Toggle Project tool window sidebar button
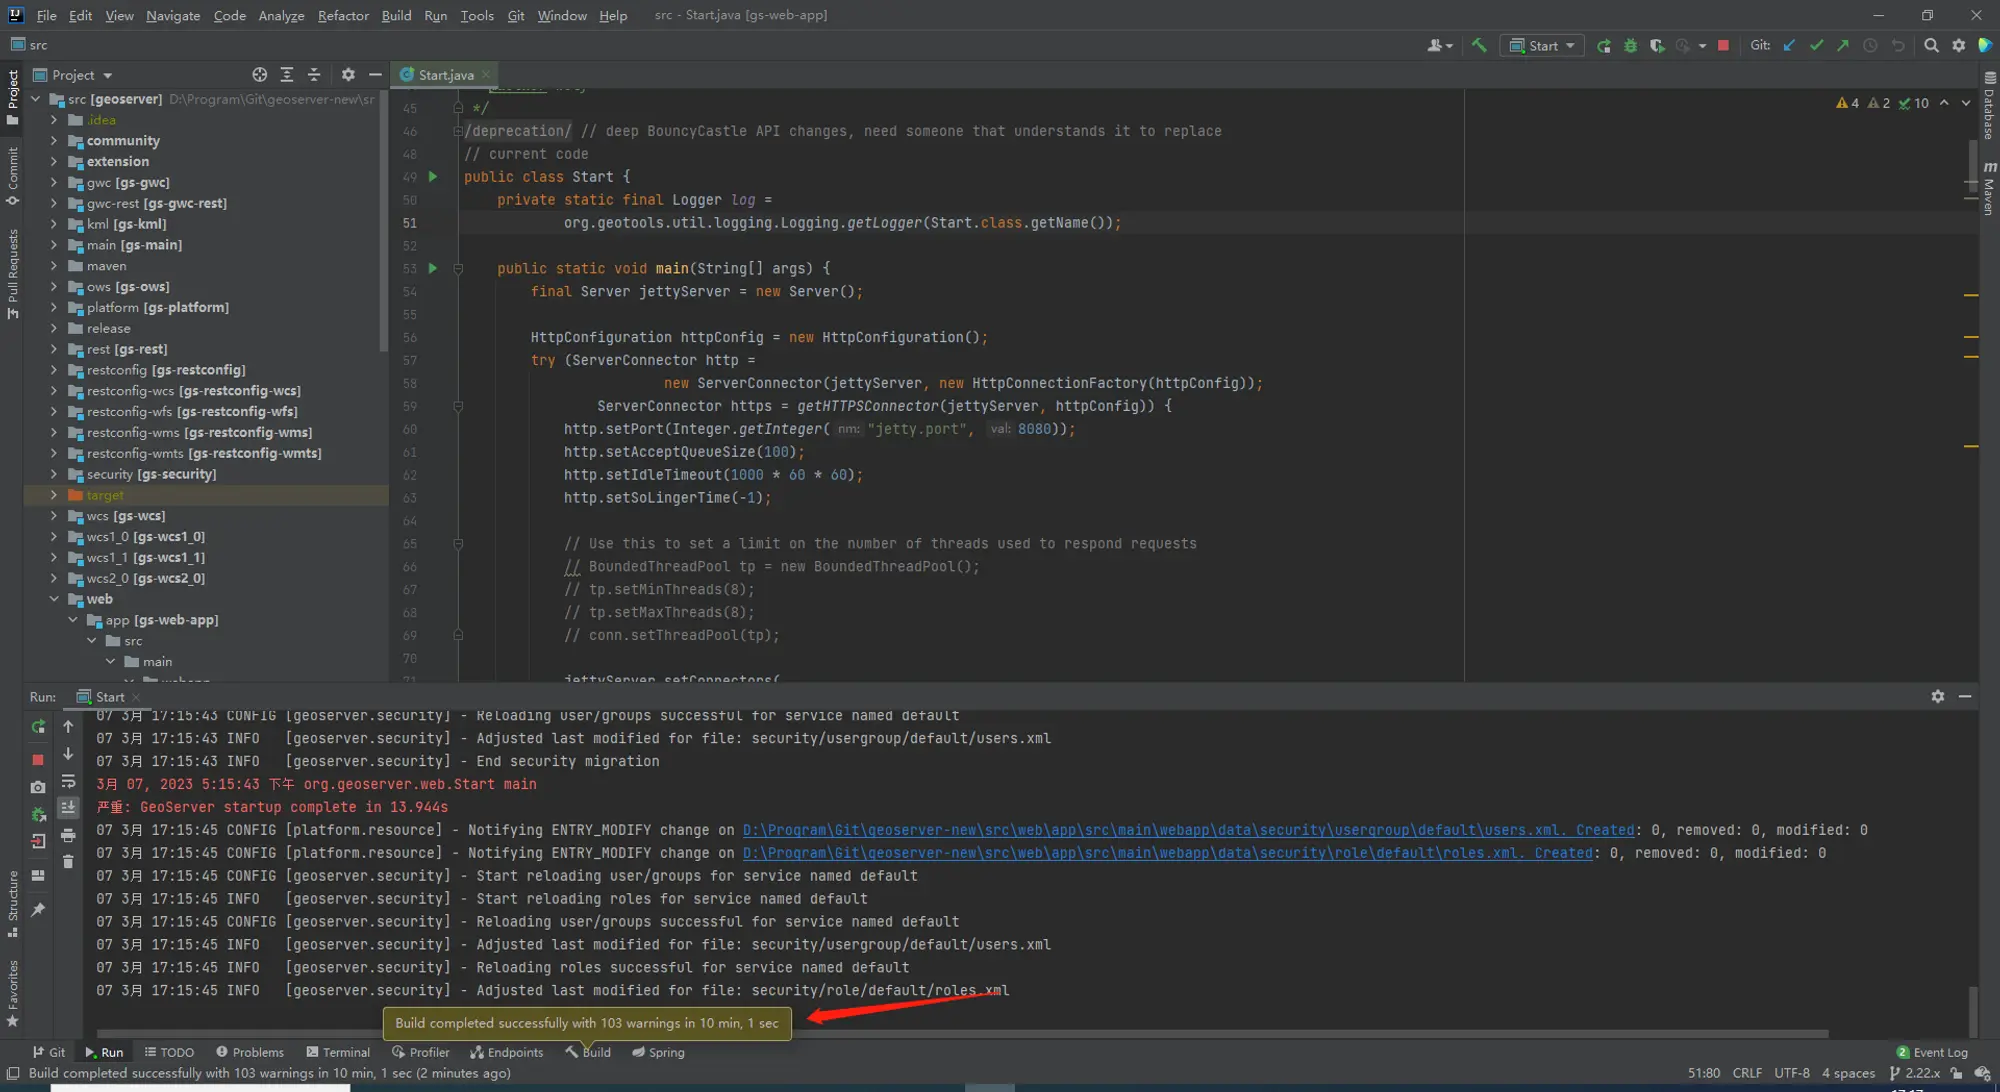The height and width of the screenshot is (1092, 2000). (x=12, y=97)
